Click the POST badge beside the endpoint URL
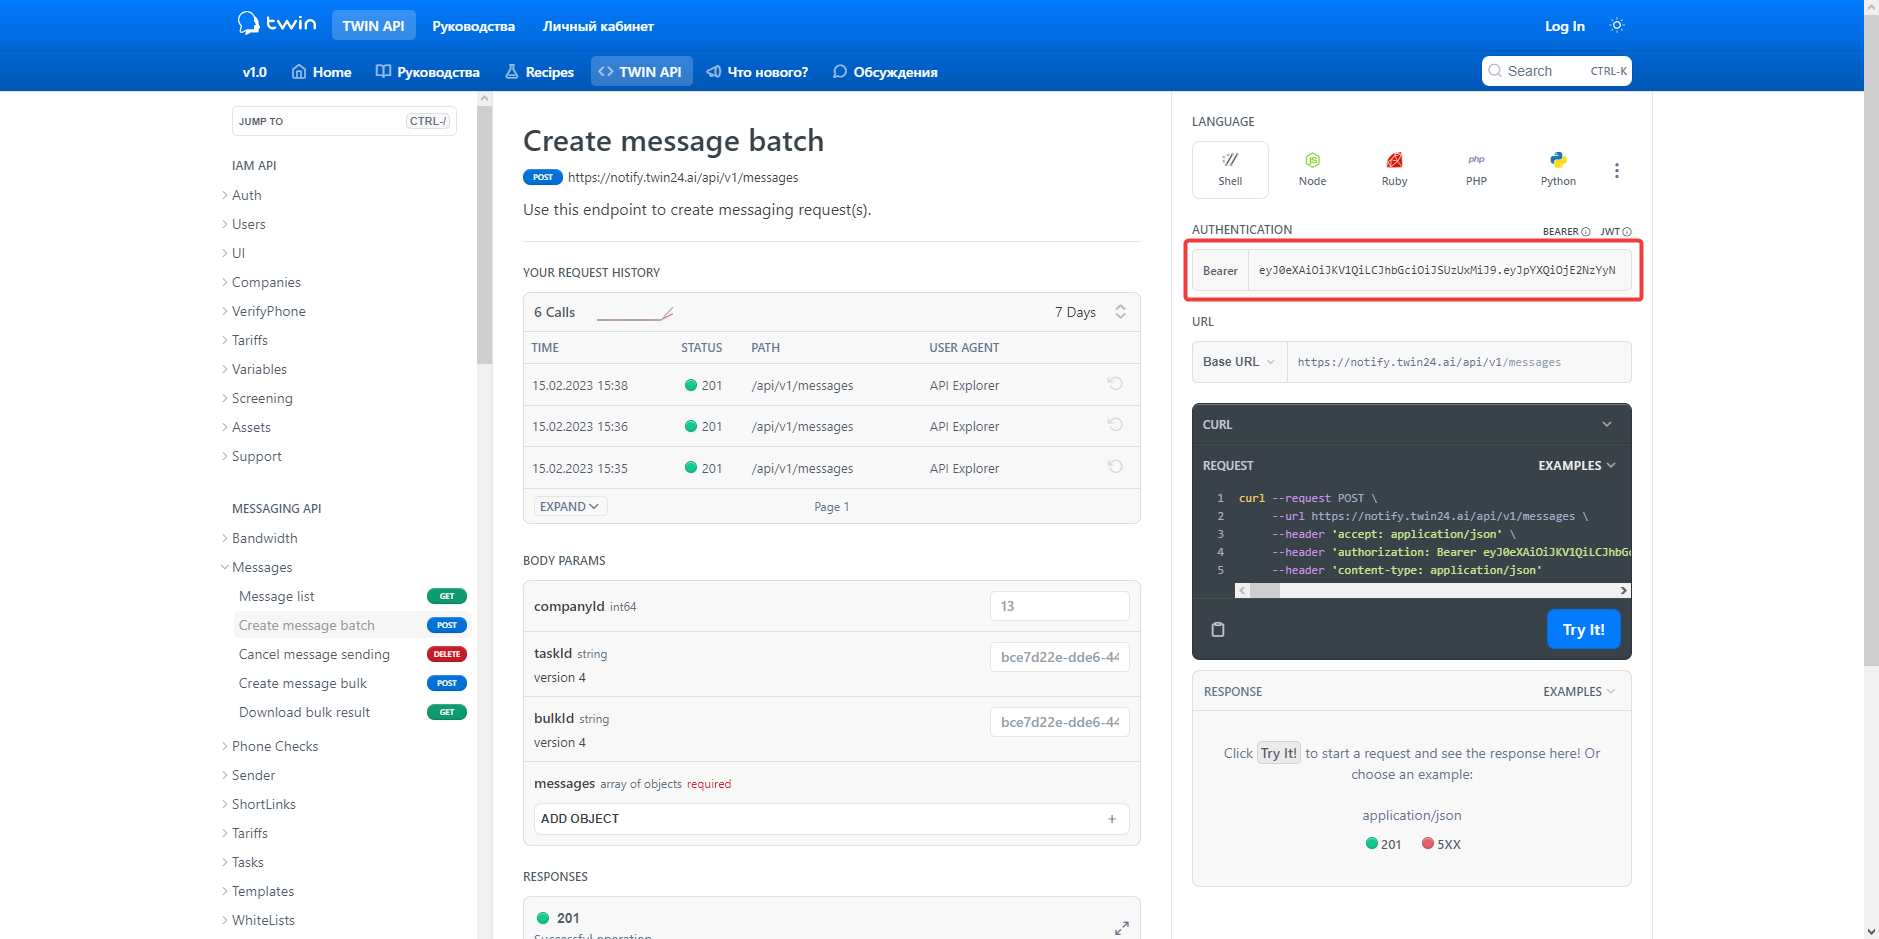The image size is (1879, 939). pos(542,177)
